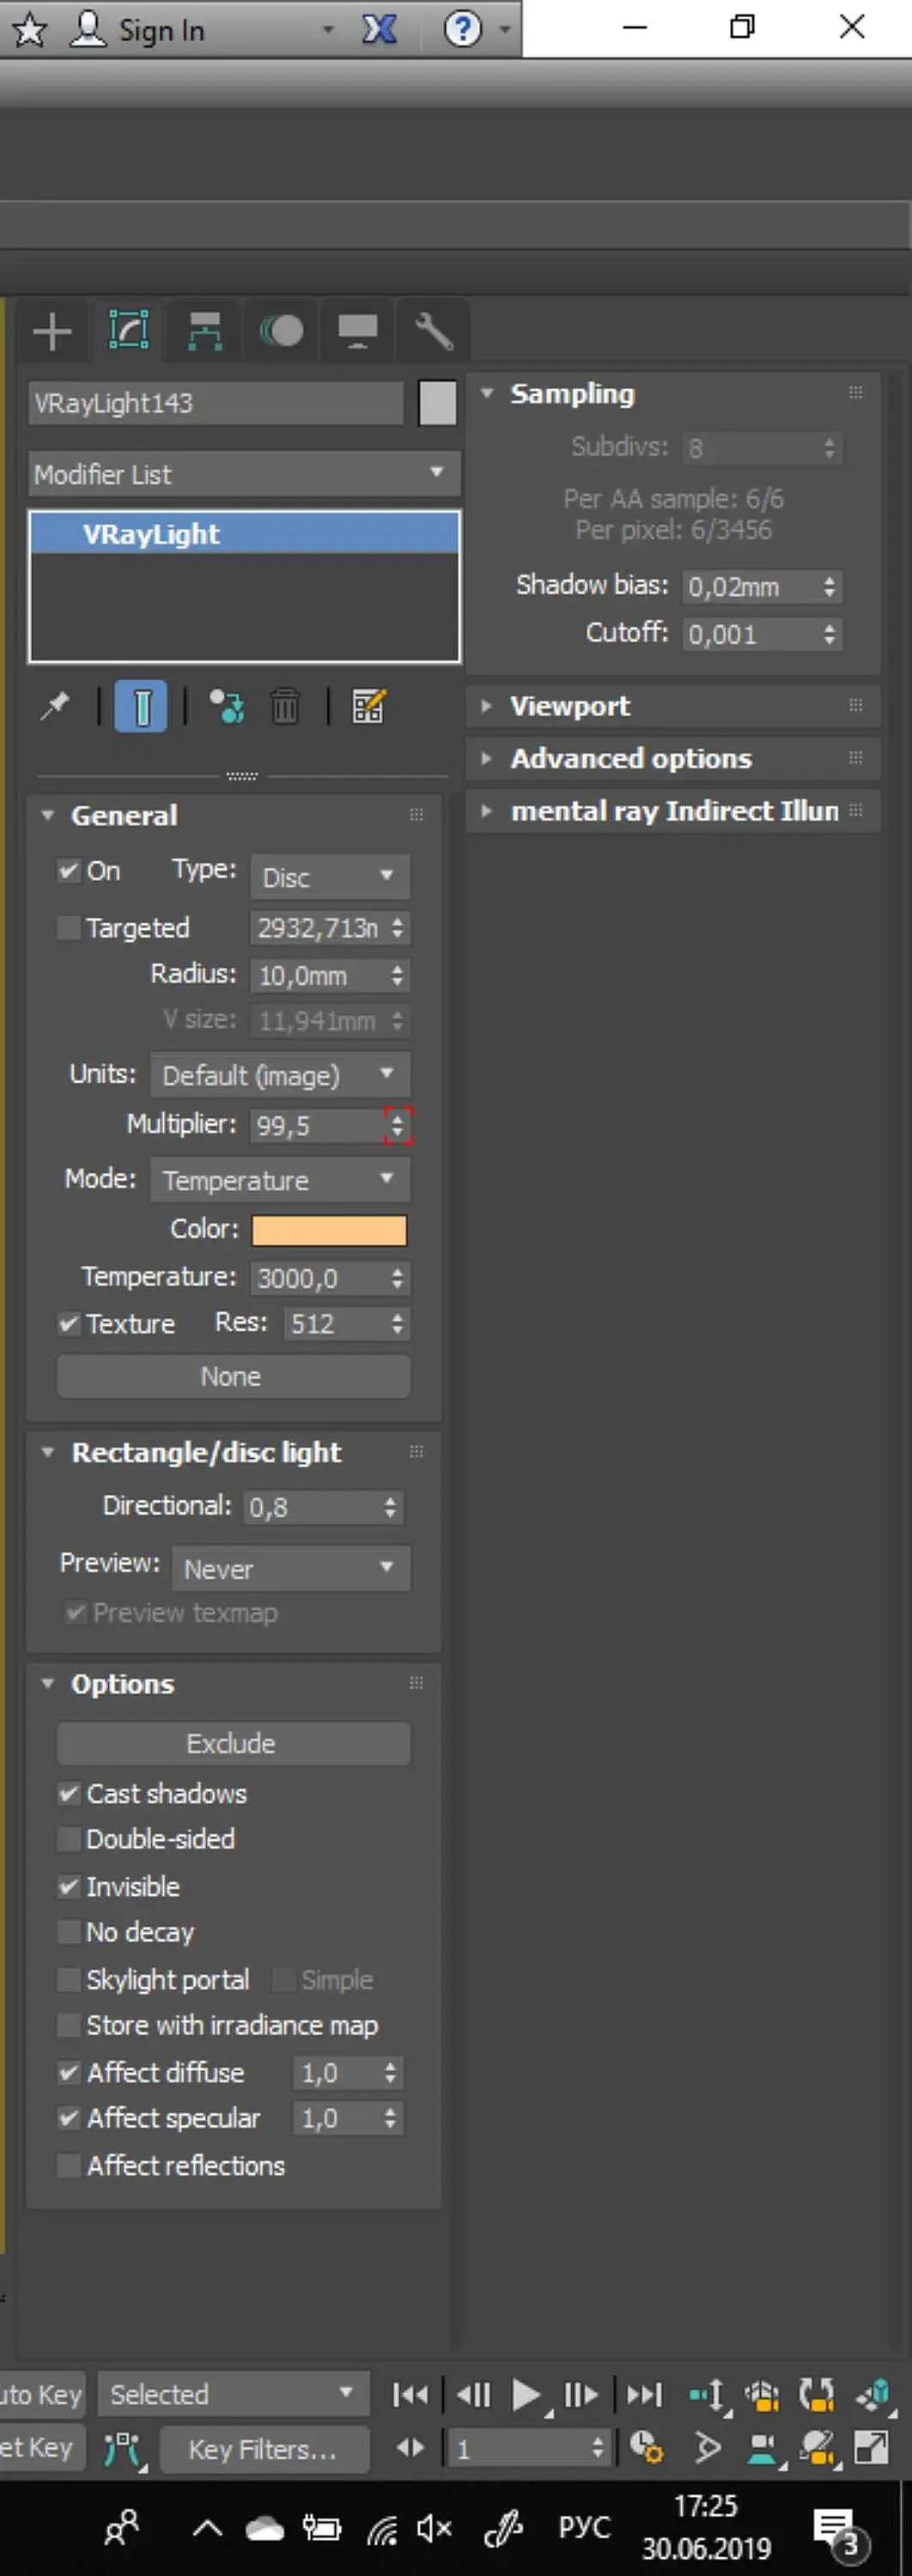Enable the Targeted checkbox
This screenshot has width=912, height=2576.
(x=68, y=928)
